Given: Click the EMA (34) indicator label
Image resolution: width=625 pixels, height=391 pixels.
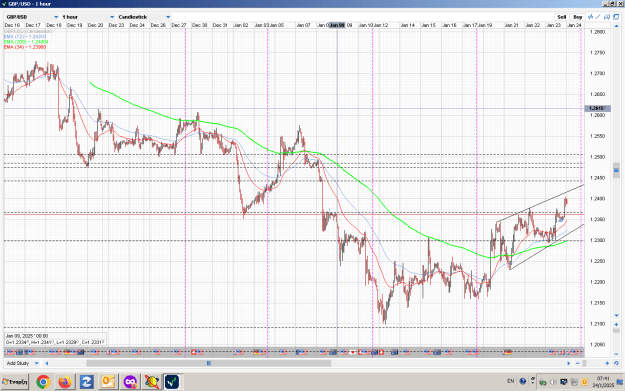Looking at the screenshot, I should 25,47.
